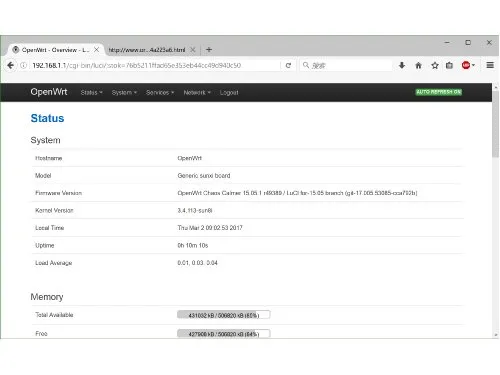
Task: Click the Logout link
Action: pyautogui.click(x=229, y=92)
